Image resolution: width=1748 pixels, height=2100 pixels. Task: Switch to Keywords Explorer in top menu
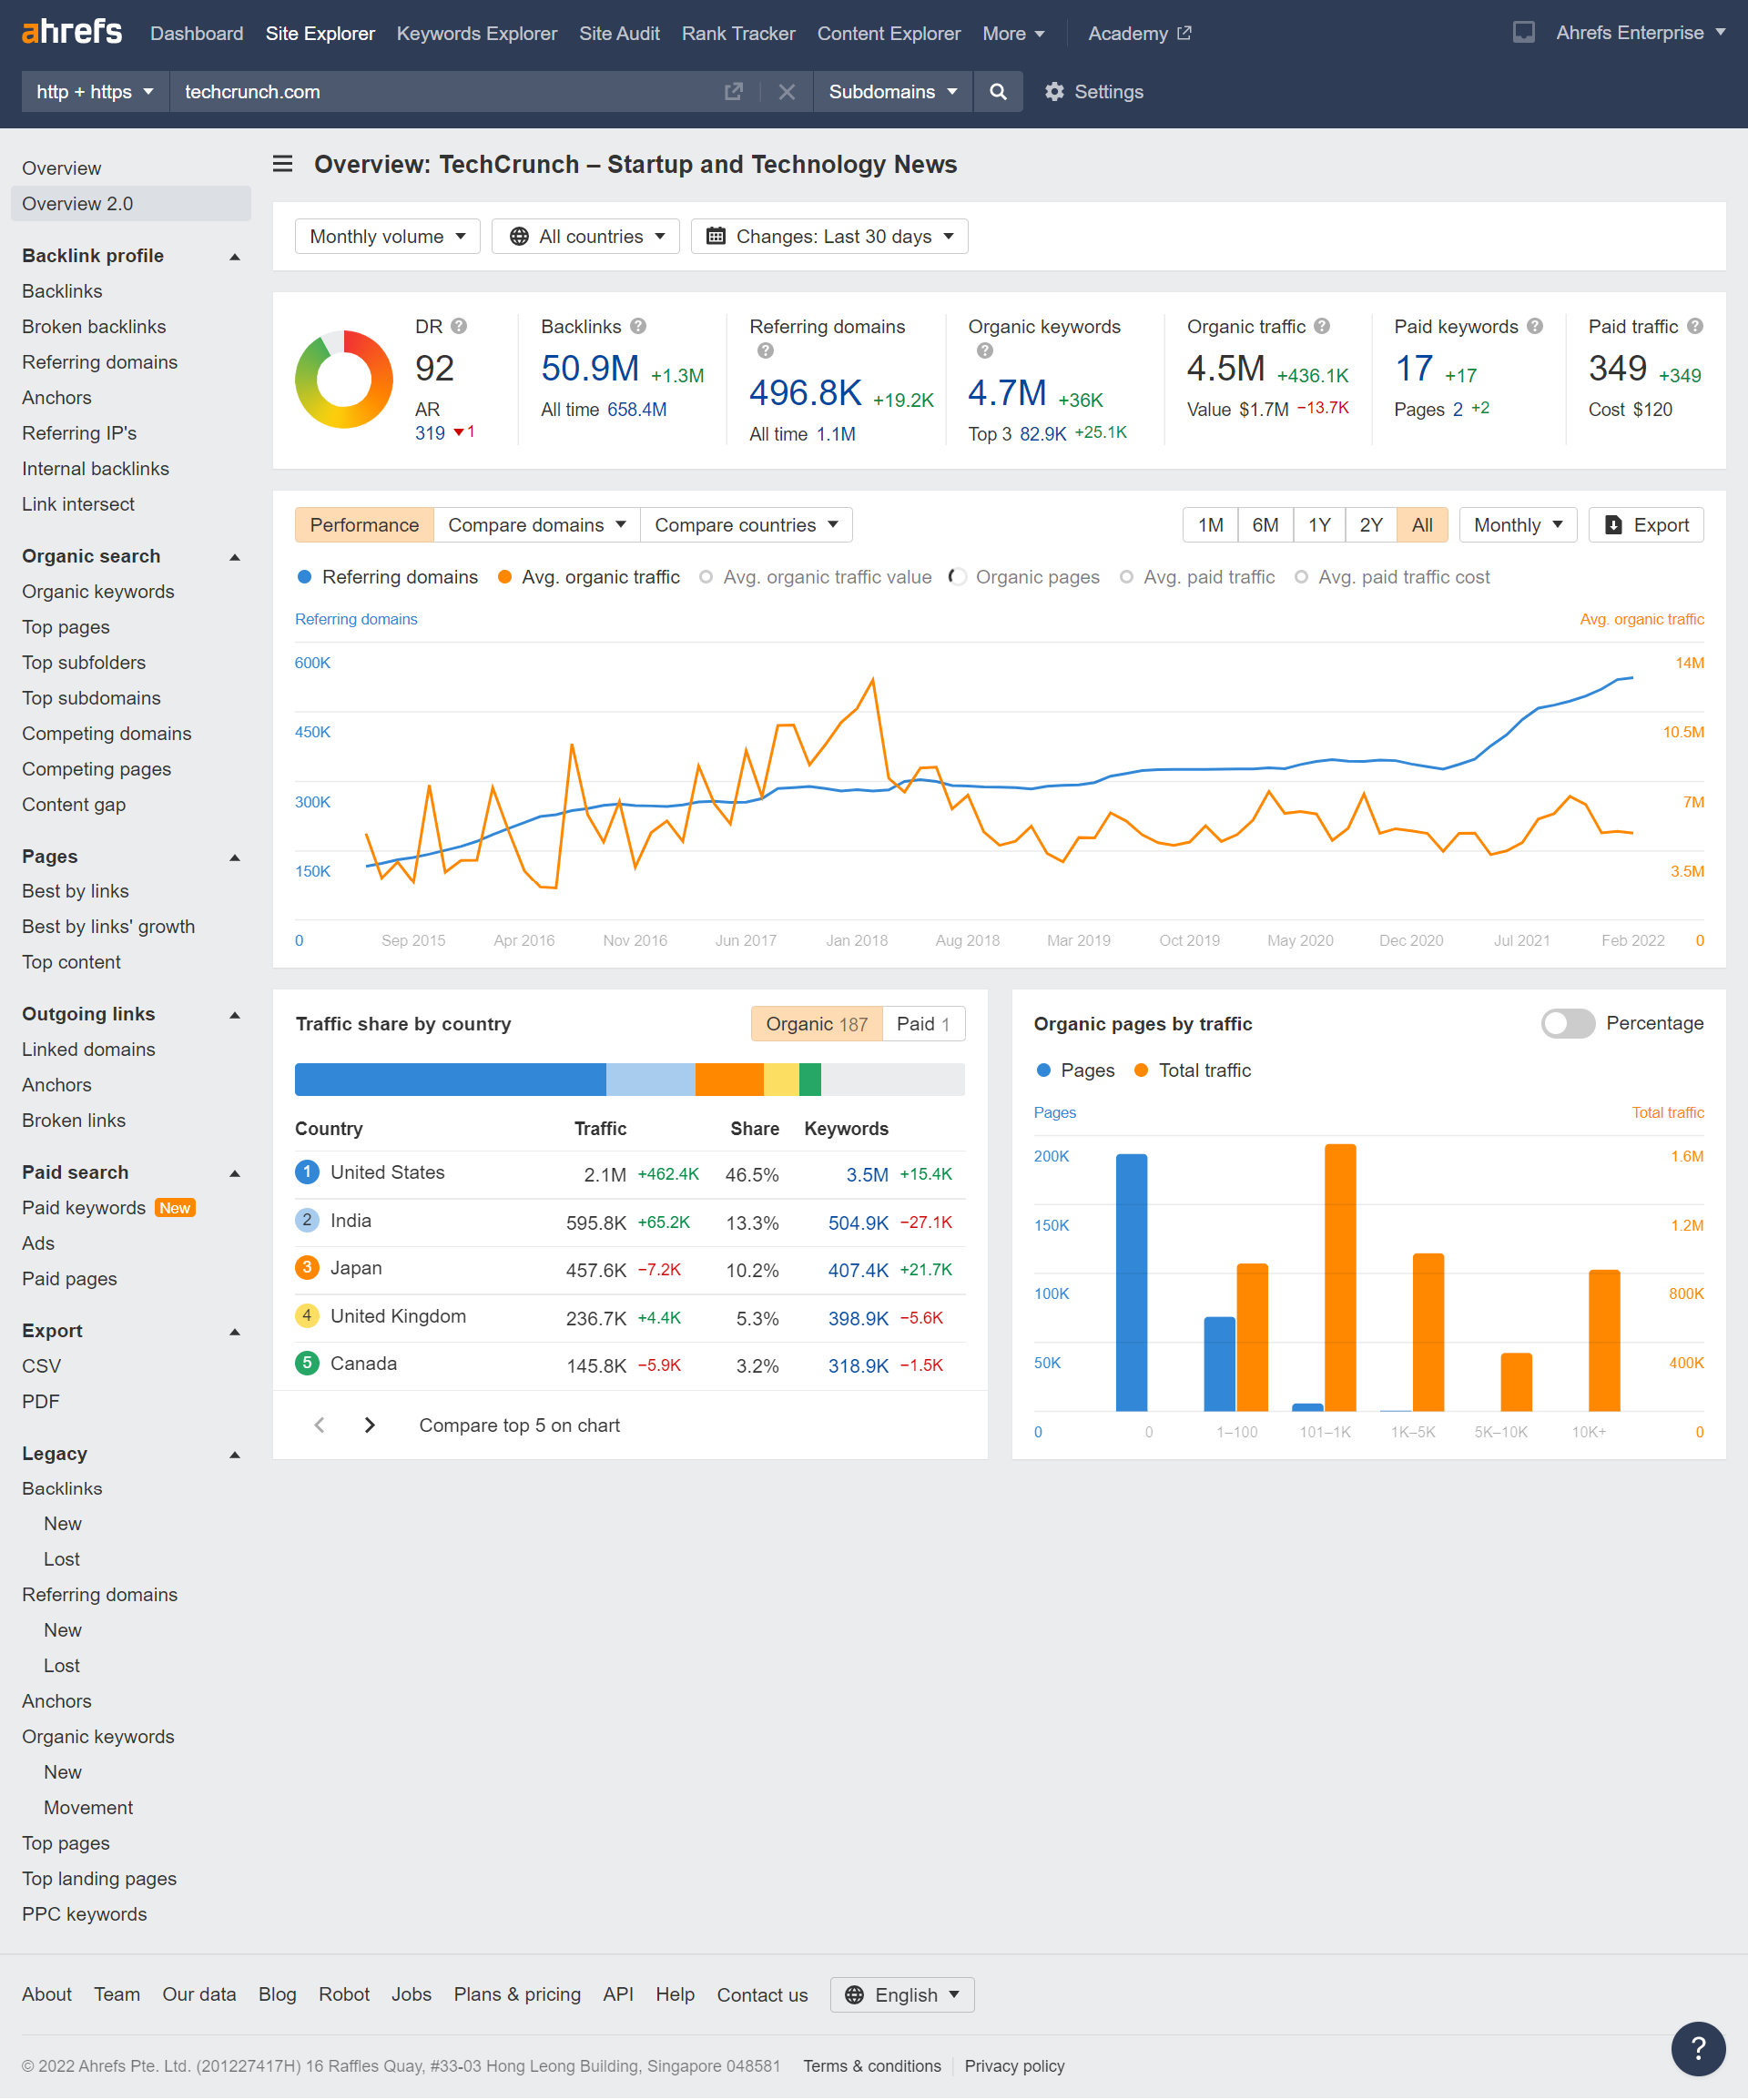(476, 33)
